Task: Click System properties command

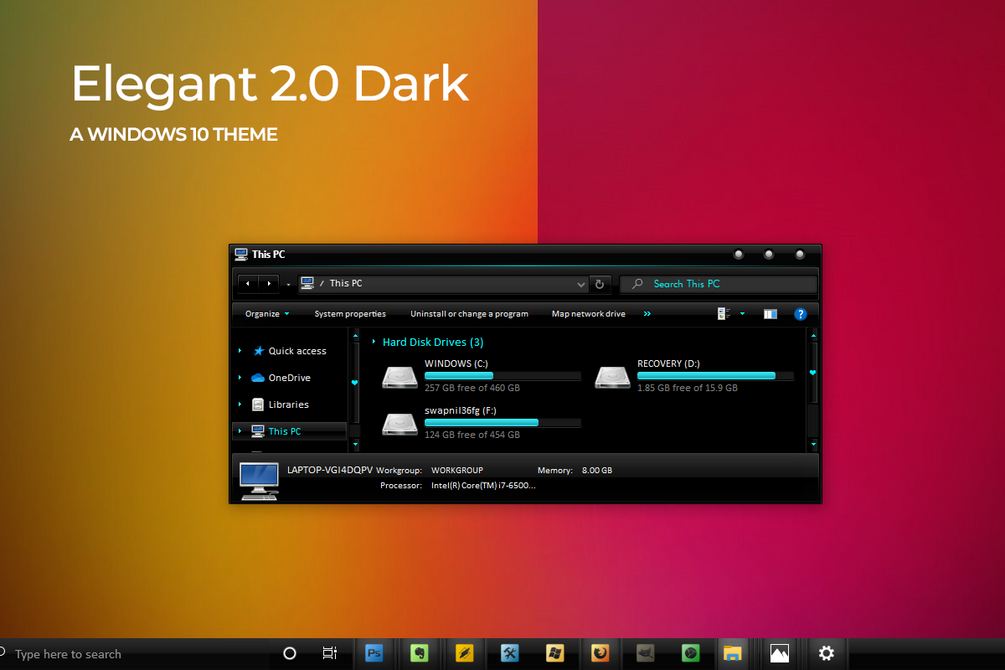Action: 350,314
